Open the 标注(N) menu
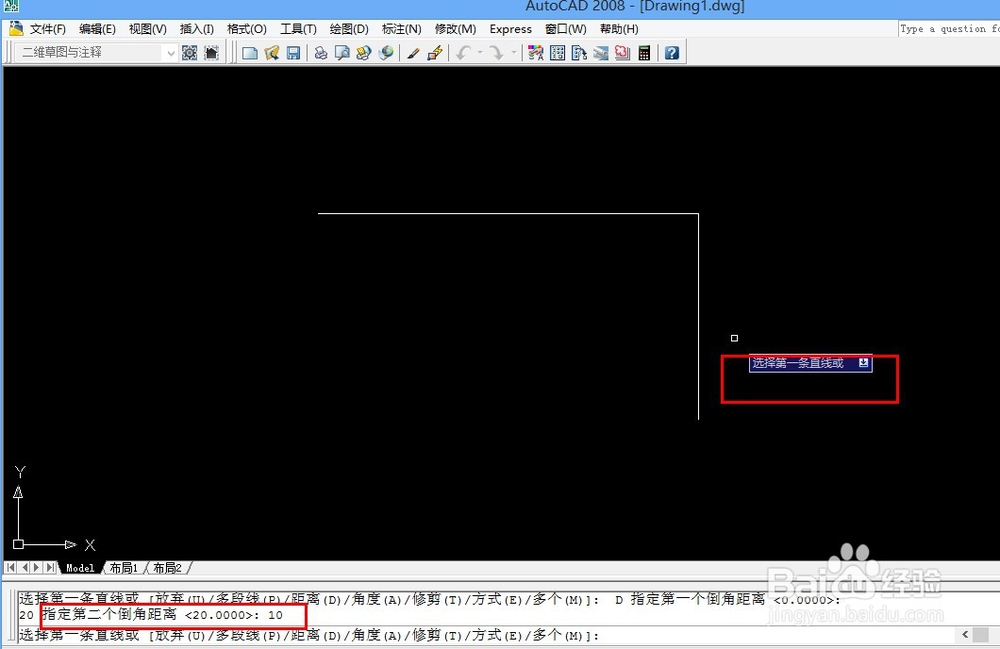 (x=401, y=29)
